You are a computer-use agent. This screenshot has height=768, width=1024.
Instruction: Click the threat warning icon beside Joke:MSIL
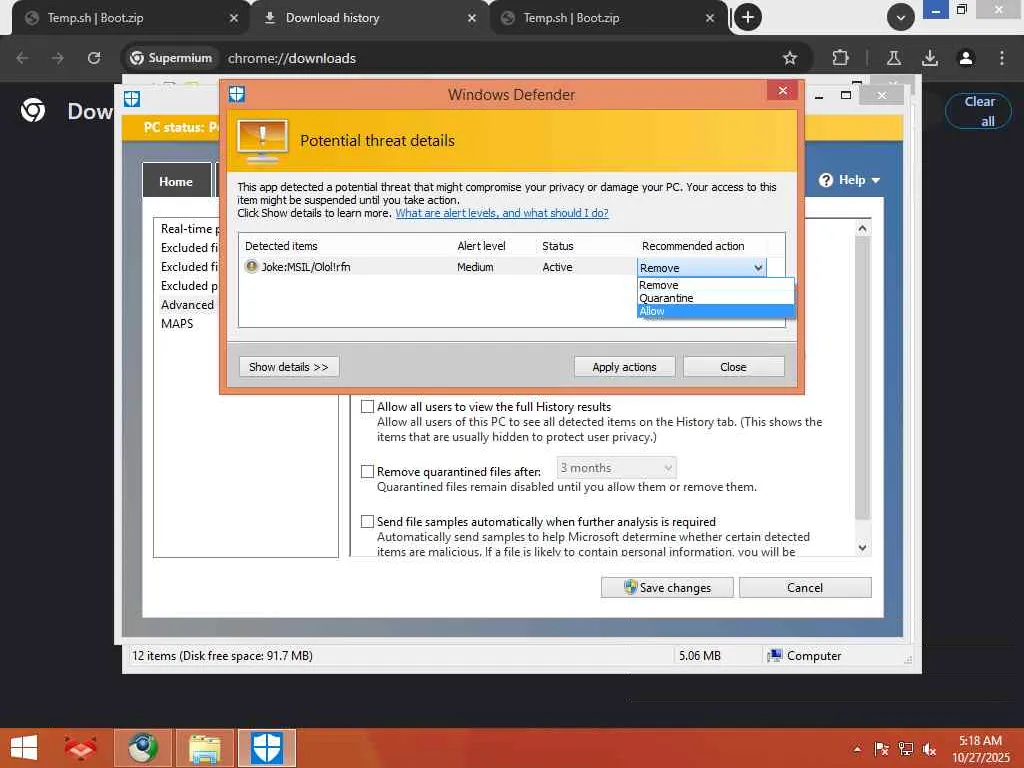[251, 266]
